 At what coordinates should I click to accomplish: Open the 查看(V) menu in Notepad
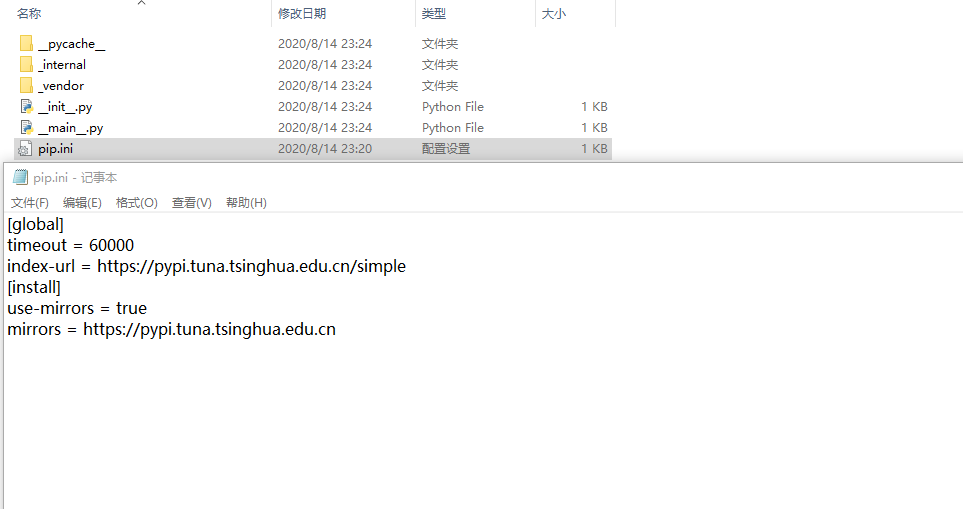coord(192,203)
